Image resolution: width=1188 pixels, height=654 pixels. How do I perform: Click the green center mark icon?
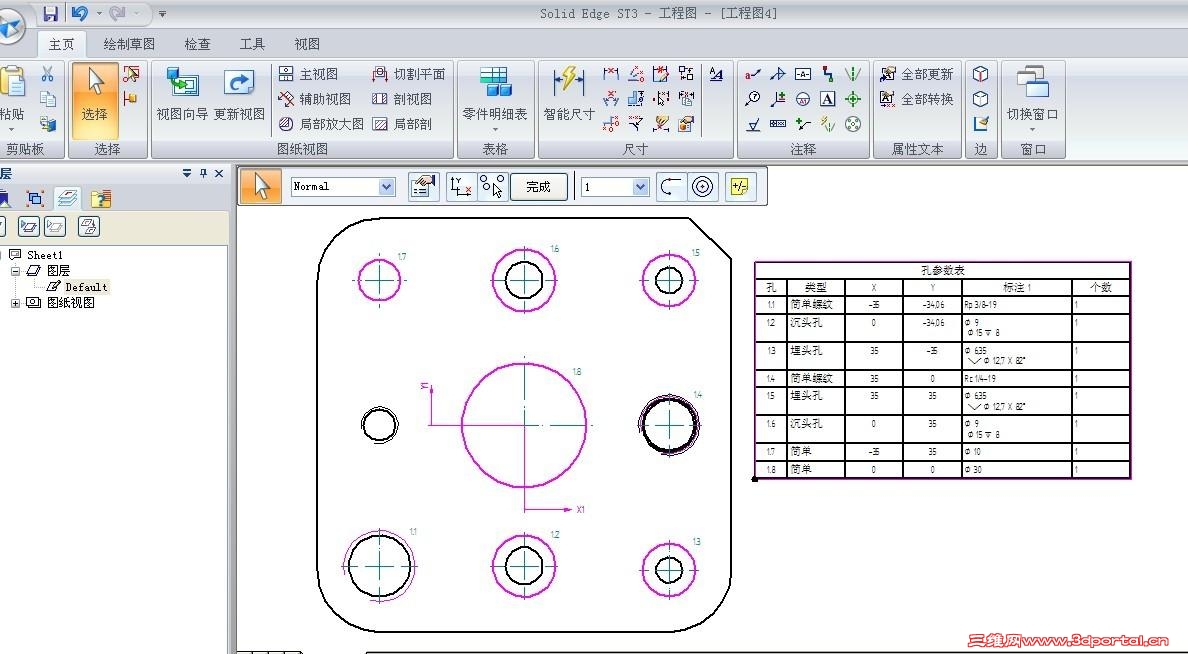(853, 99)
